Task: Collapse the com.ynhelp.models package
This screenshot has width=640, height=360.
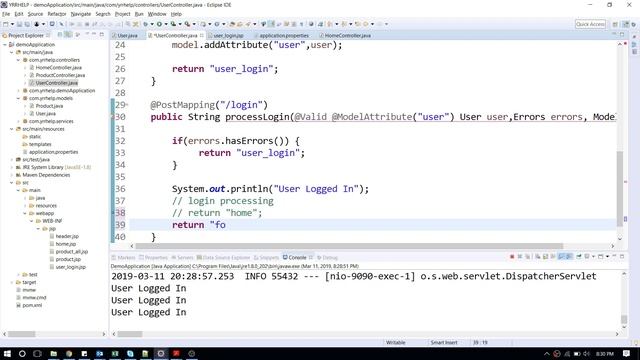Action: (x=18, y=98)
